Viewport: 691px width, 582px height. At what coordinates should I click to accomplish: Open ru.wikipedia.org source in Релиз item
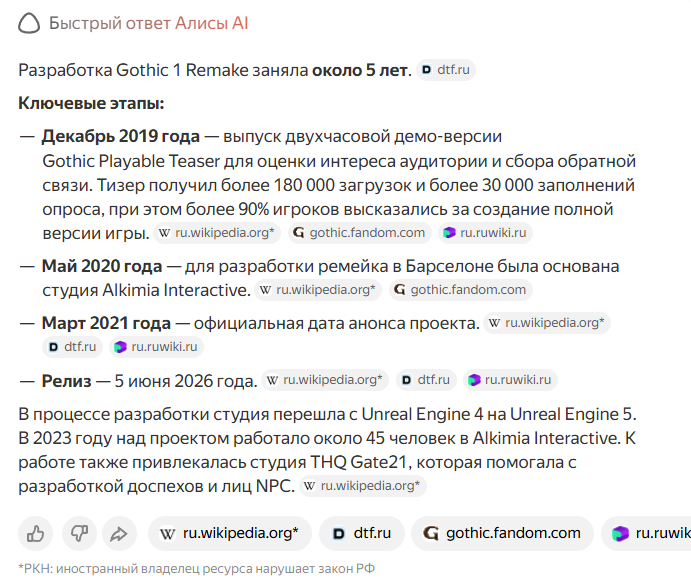pos(325,380)
